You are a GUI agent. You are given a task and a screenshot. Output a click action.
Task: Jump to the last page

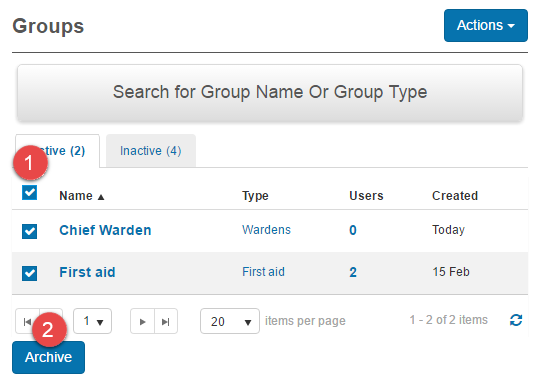[x=166, y=321]
